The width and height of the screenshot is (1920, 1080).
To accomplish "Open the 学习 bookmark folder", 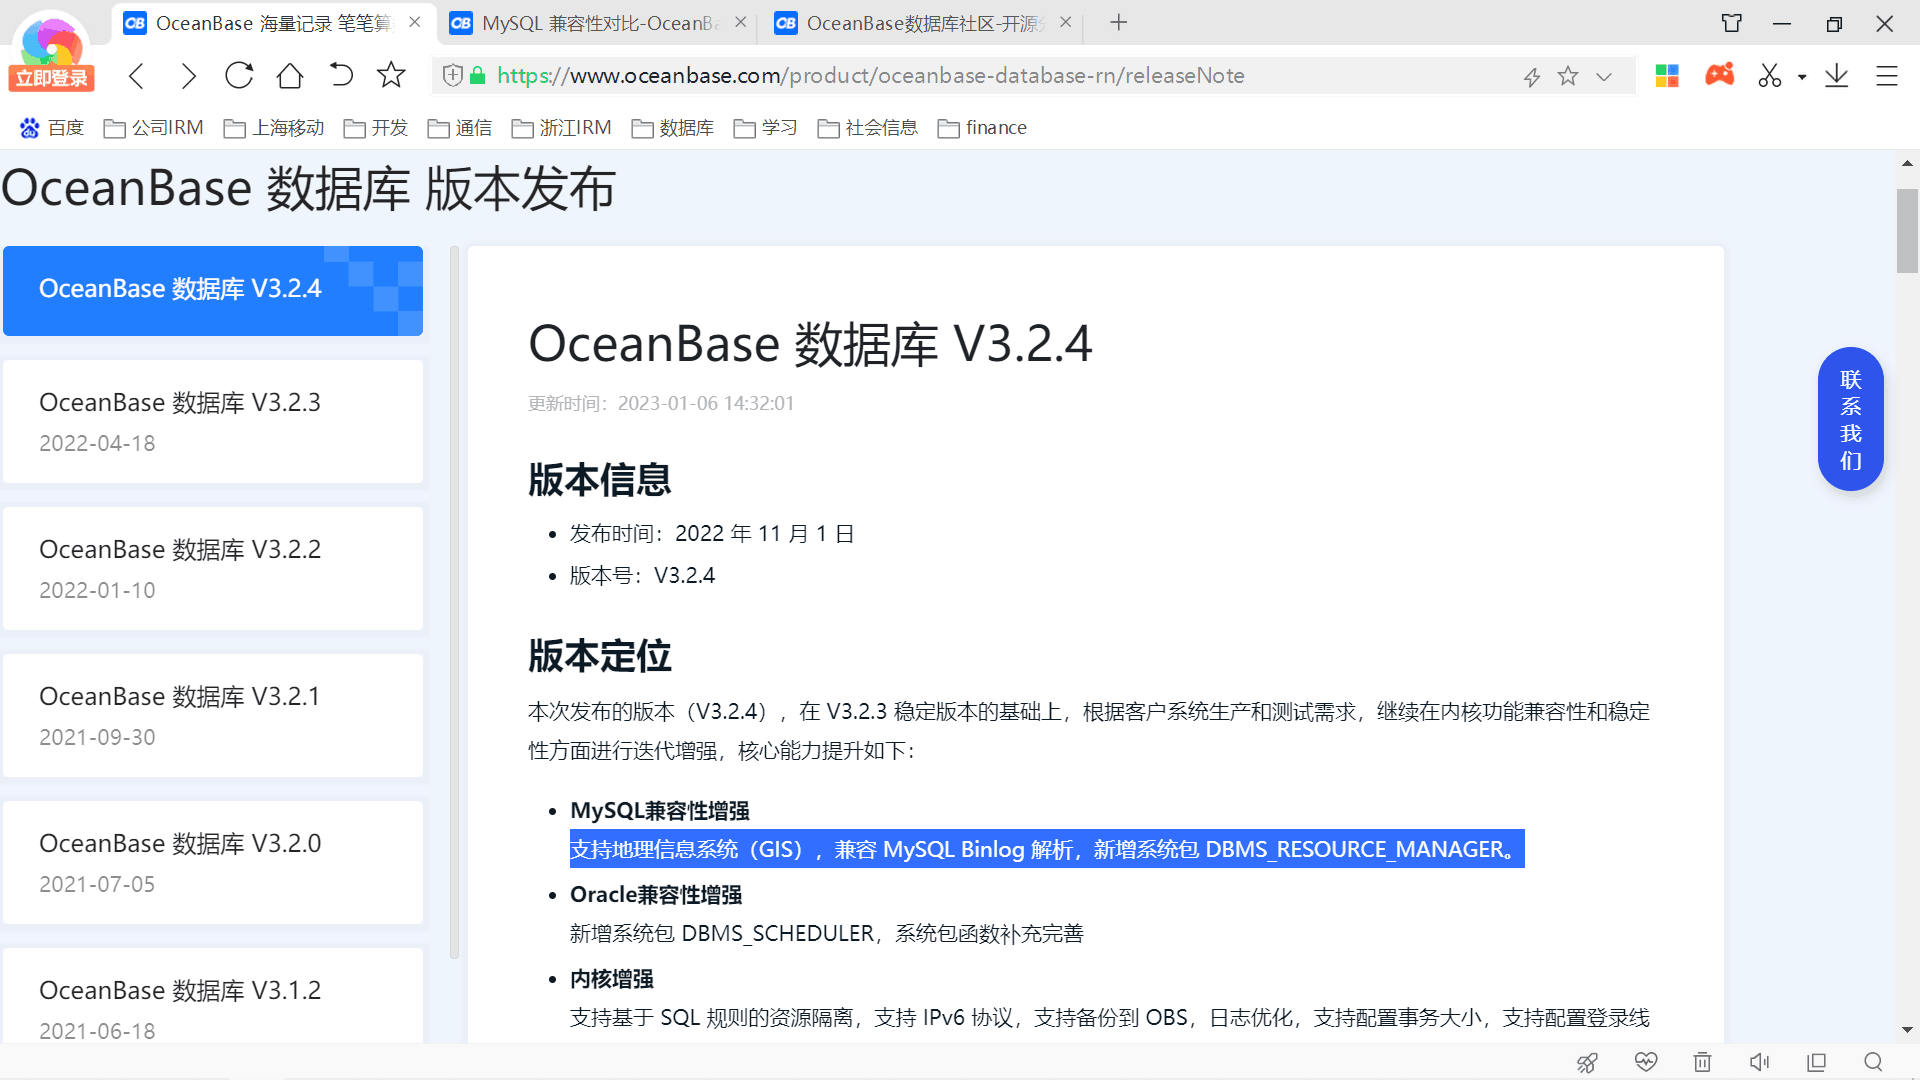I will pos(766,128).
